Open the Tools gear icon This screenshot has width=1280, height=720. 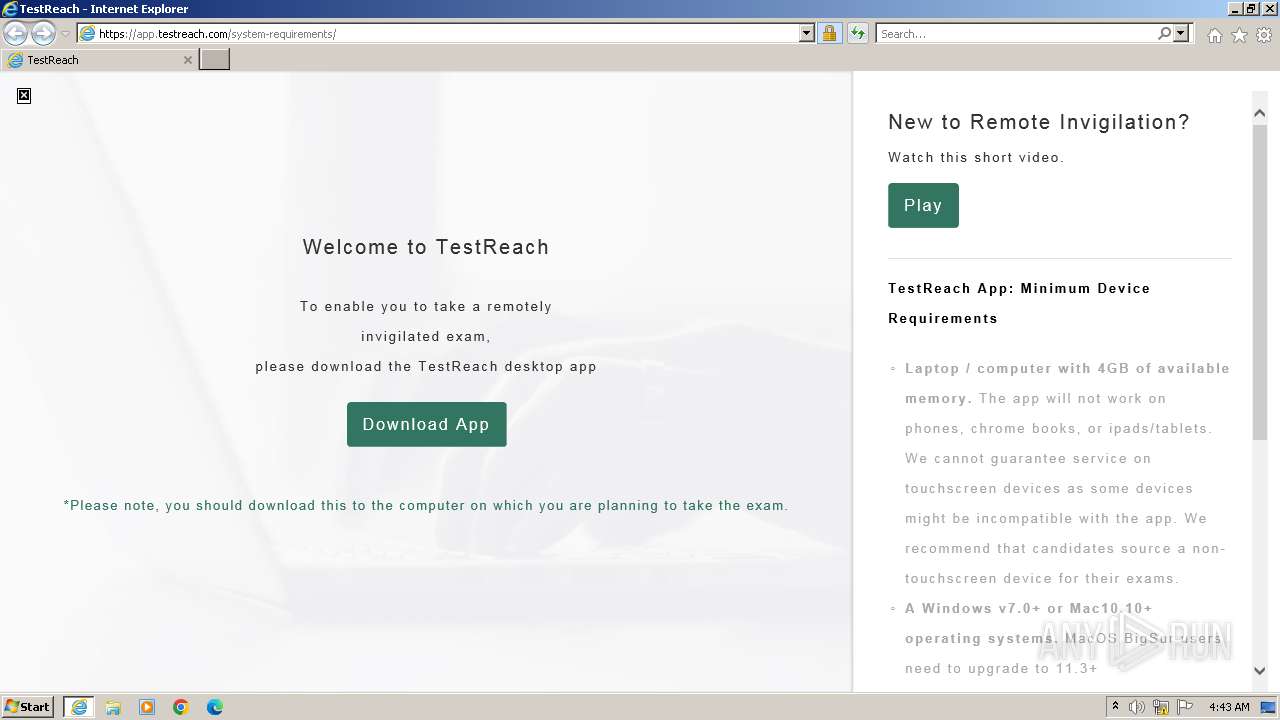[x=1264, y=35]
